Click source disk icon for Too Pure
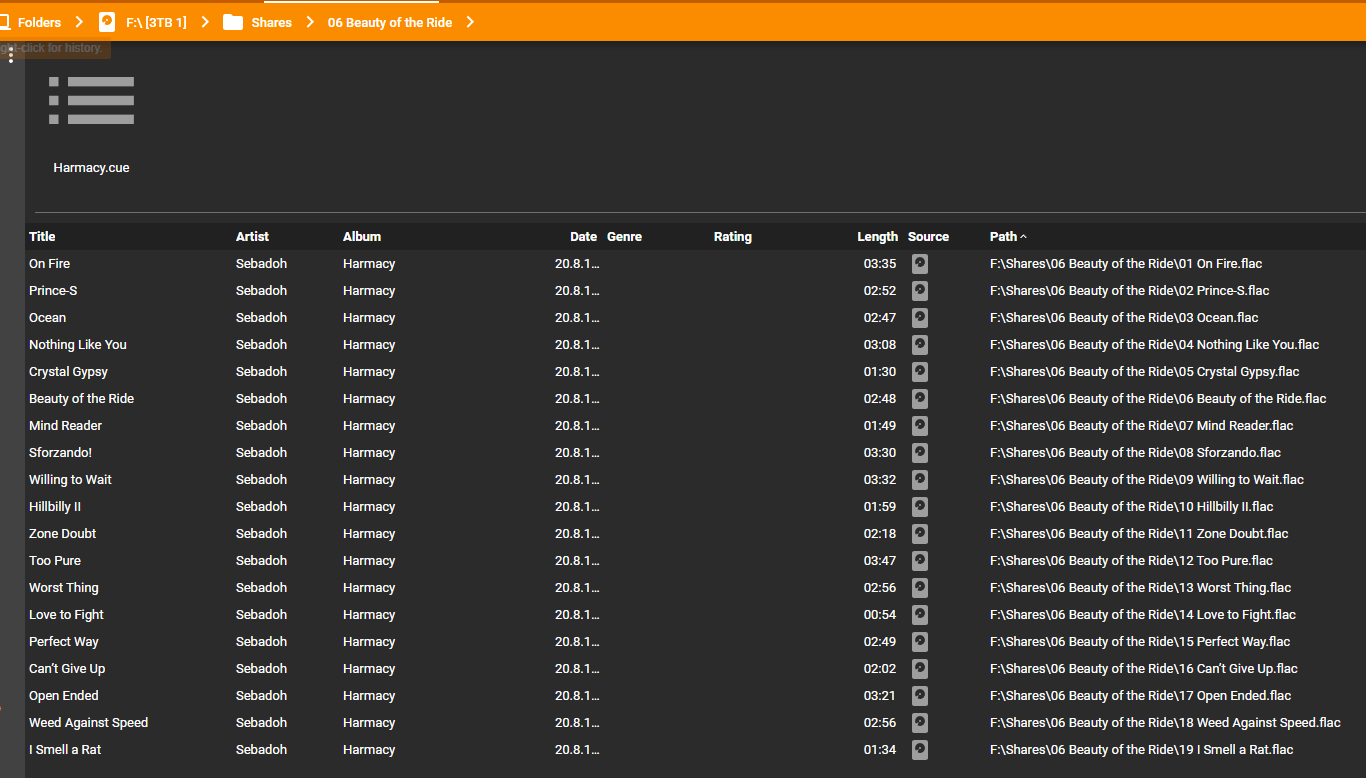This screenshot has height=778, width=1366. click(920, 561)
